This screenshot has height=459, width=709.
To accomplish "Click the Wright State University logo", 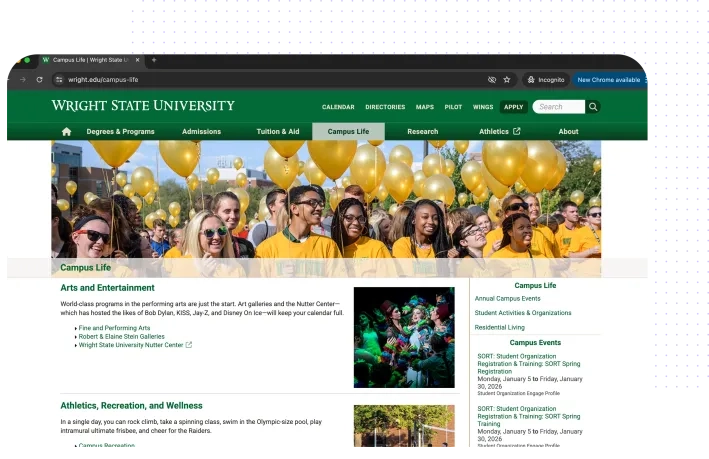I will coord(143,105).
